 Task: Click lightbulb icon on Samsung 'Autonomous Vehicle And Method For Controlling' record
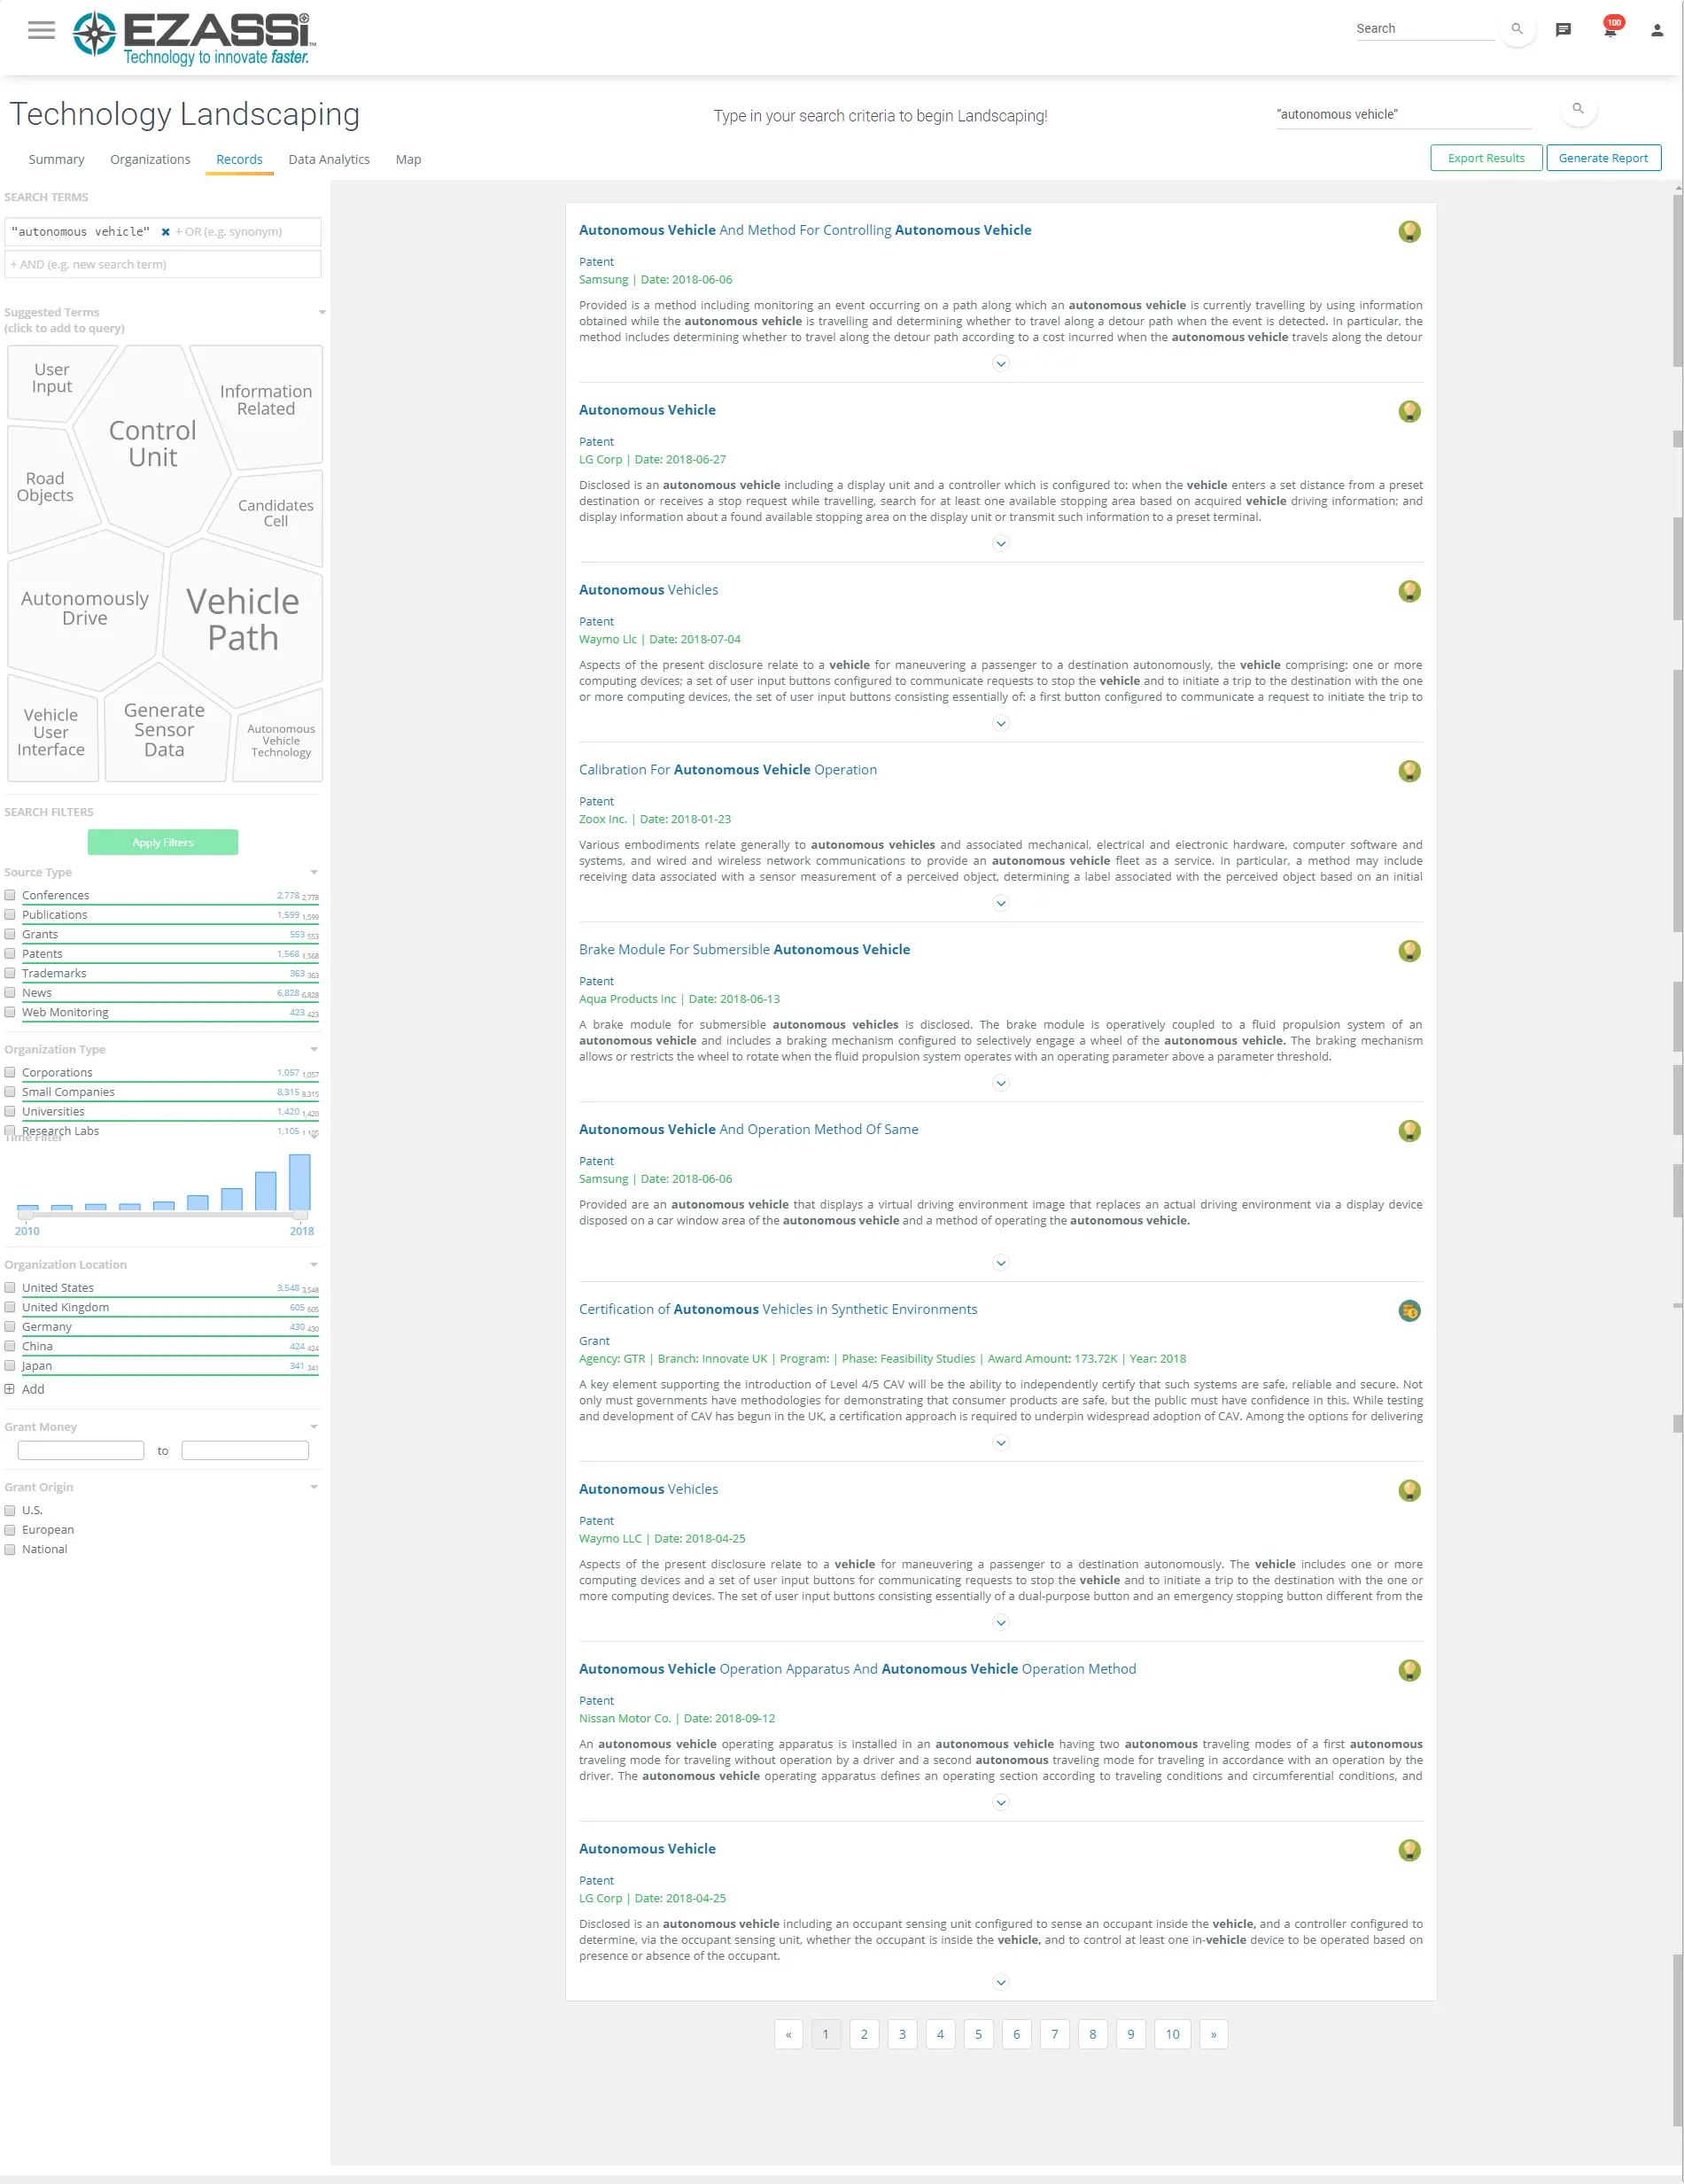(x=1409, y=232)
